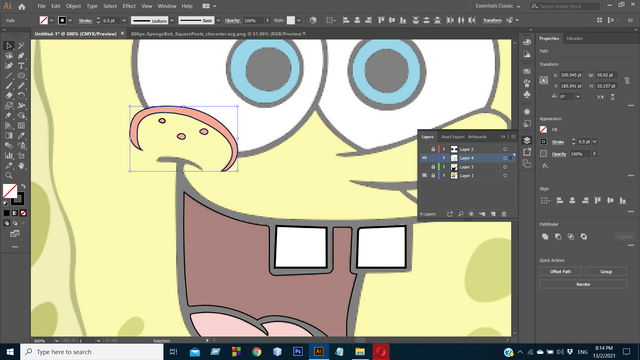640x360 pixels.
Task: Click the Offset Path button
Action: (x=560, y=271)
